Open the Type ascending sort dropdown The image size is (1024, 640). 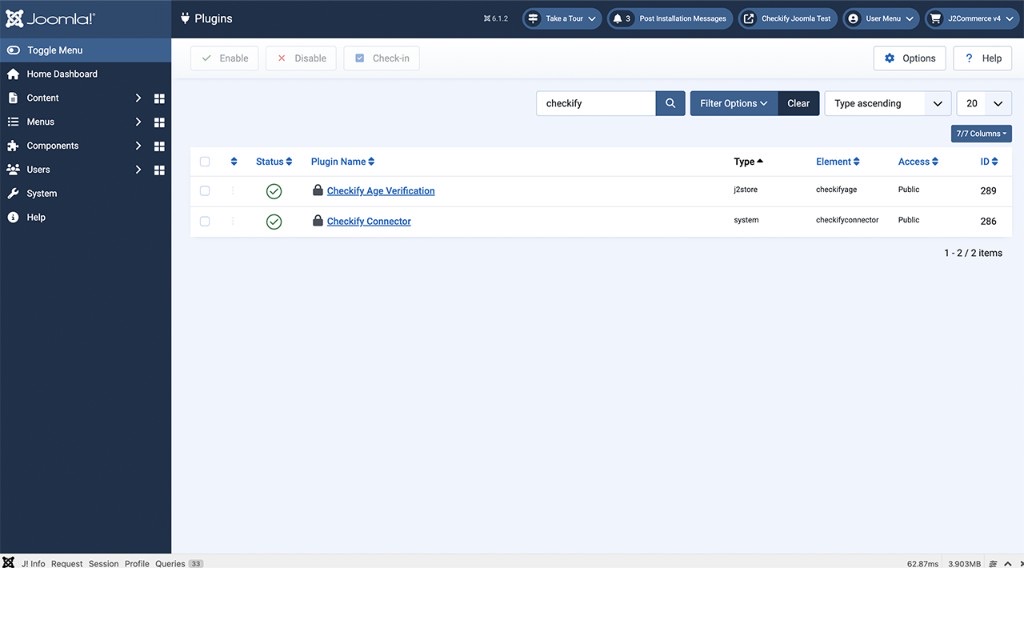pyautogui.click(x=888, y=103)
